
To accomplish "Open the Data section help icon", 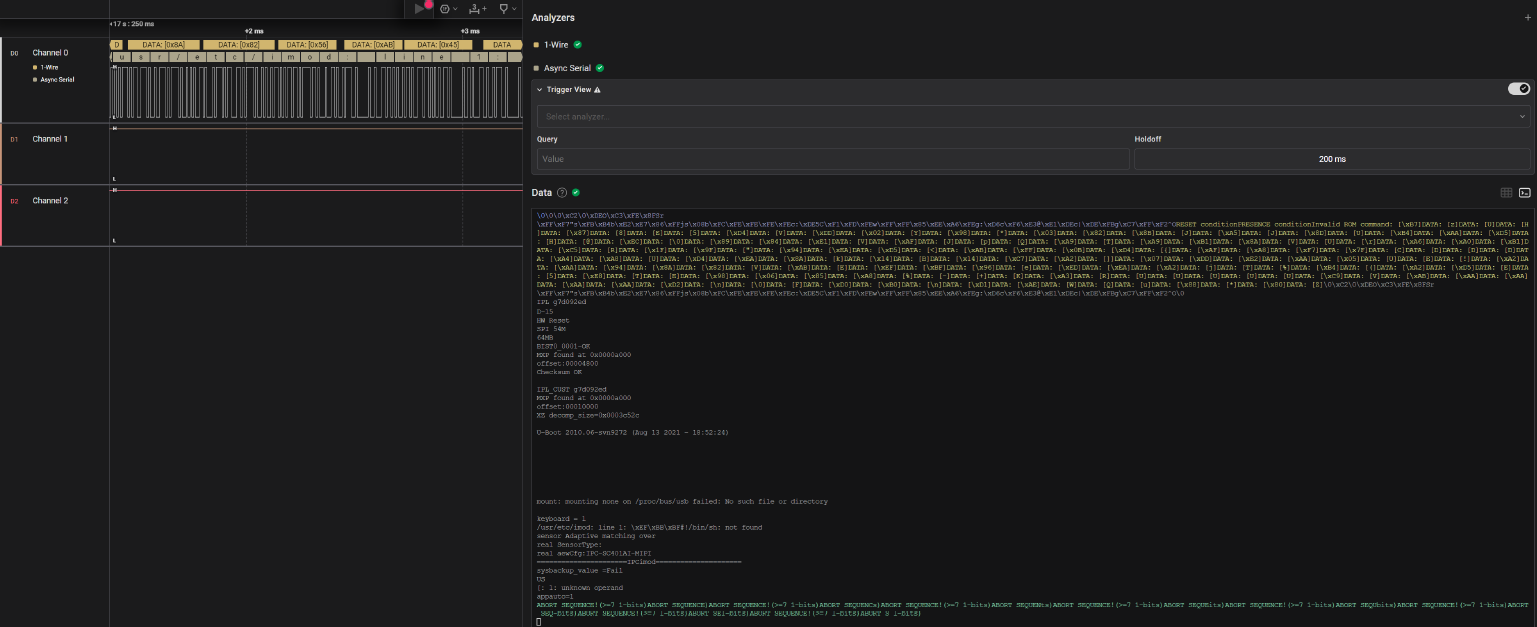I will (x=562, y=192).
